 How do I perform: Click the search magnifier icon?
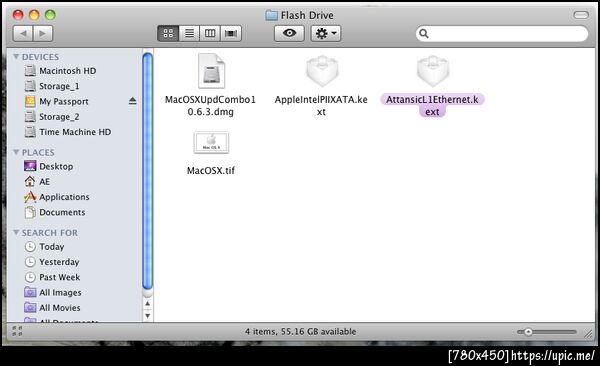[424, 34]
